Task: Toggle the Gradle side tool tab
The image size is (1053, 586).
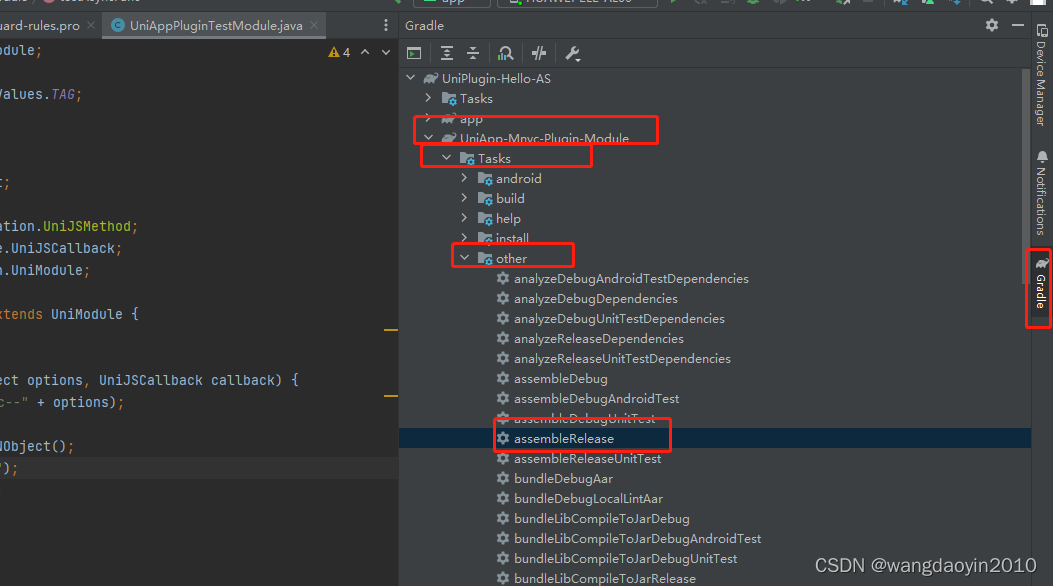Action: coord(1040,285)
